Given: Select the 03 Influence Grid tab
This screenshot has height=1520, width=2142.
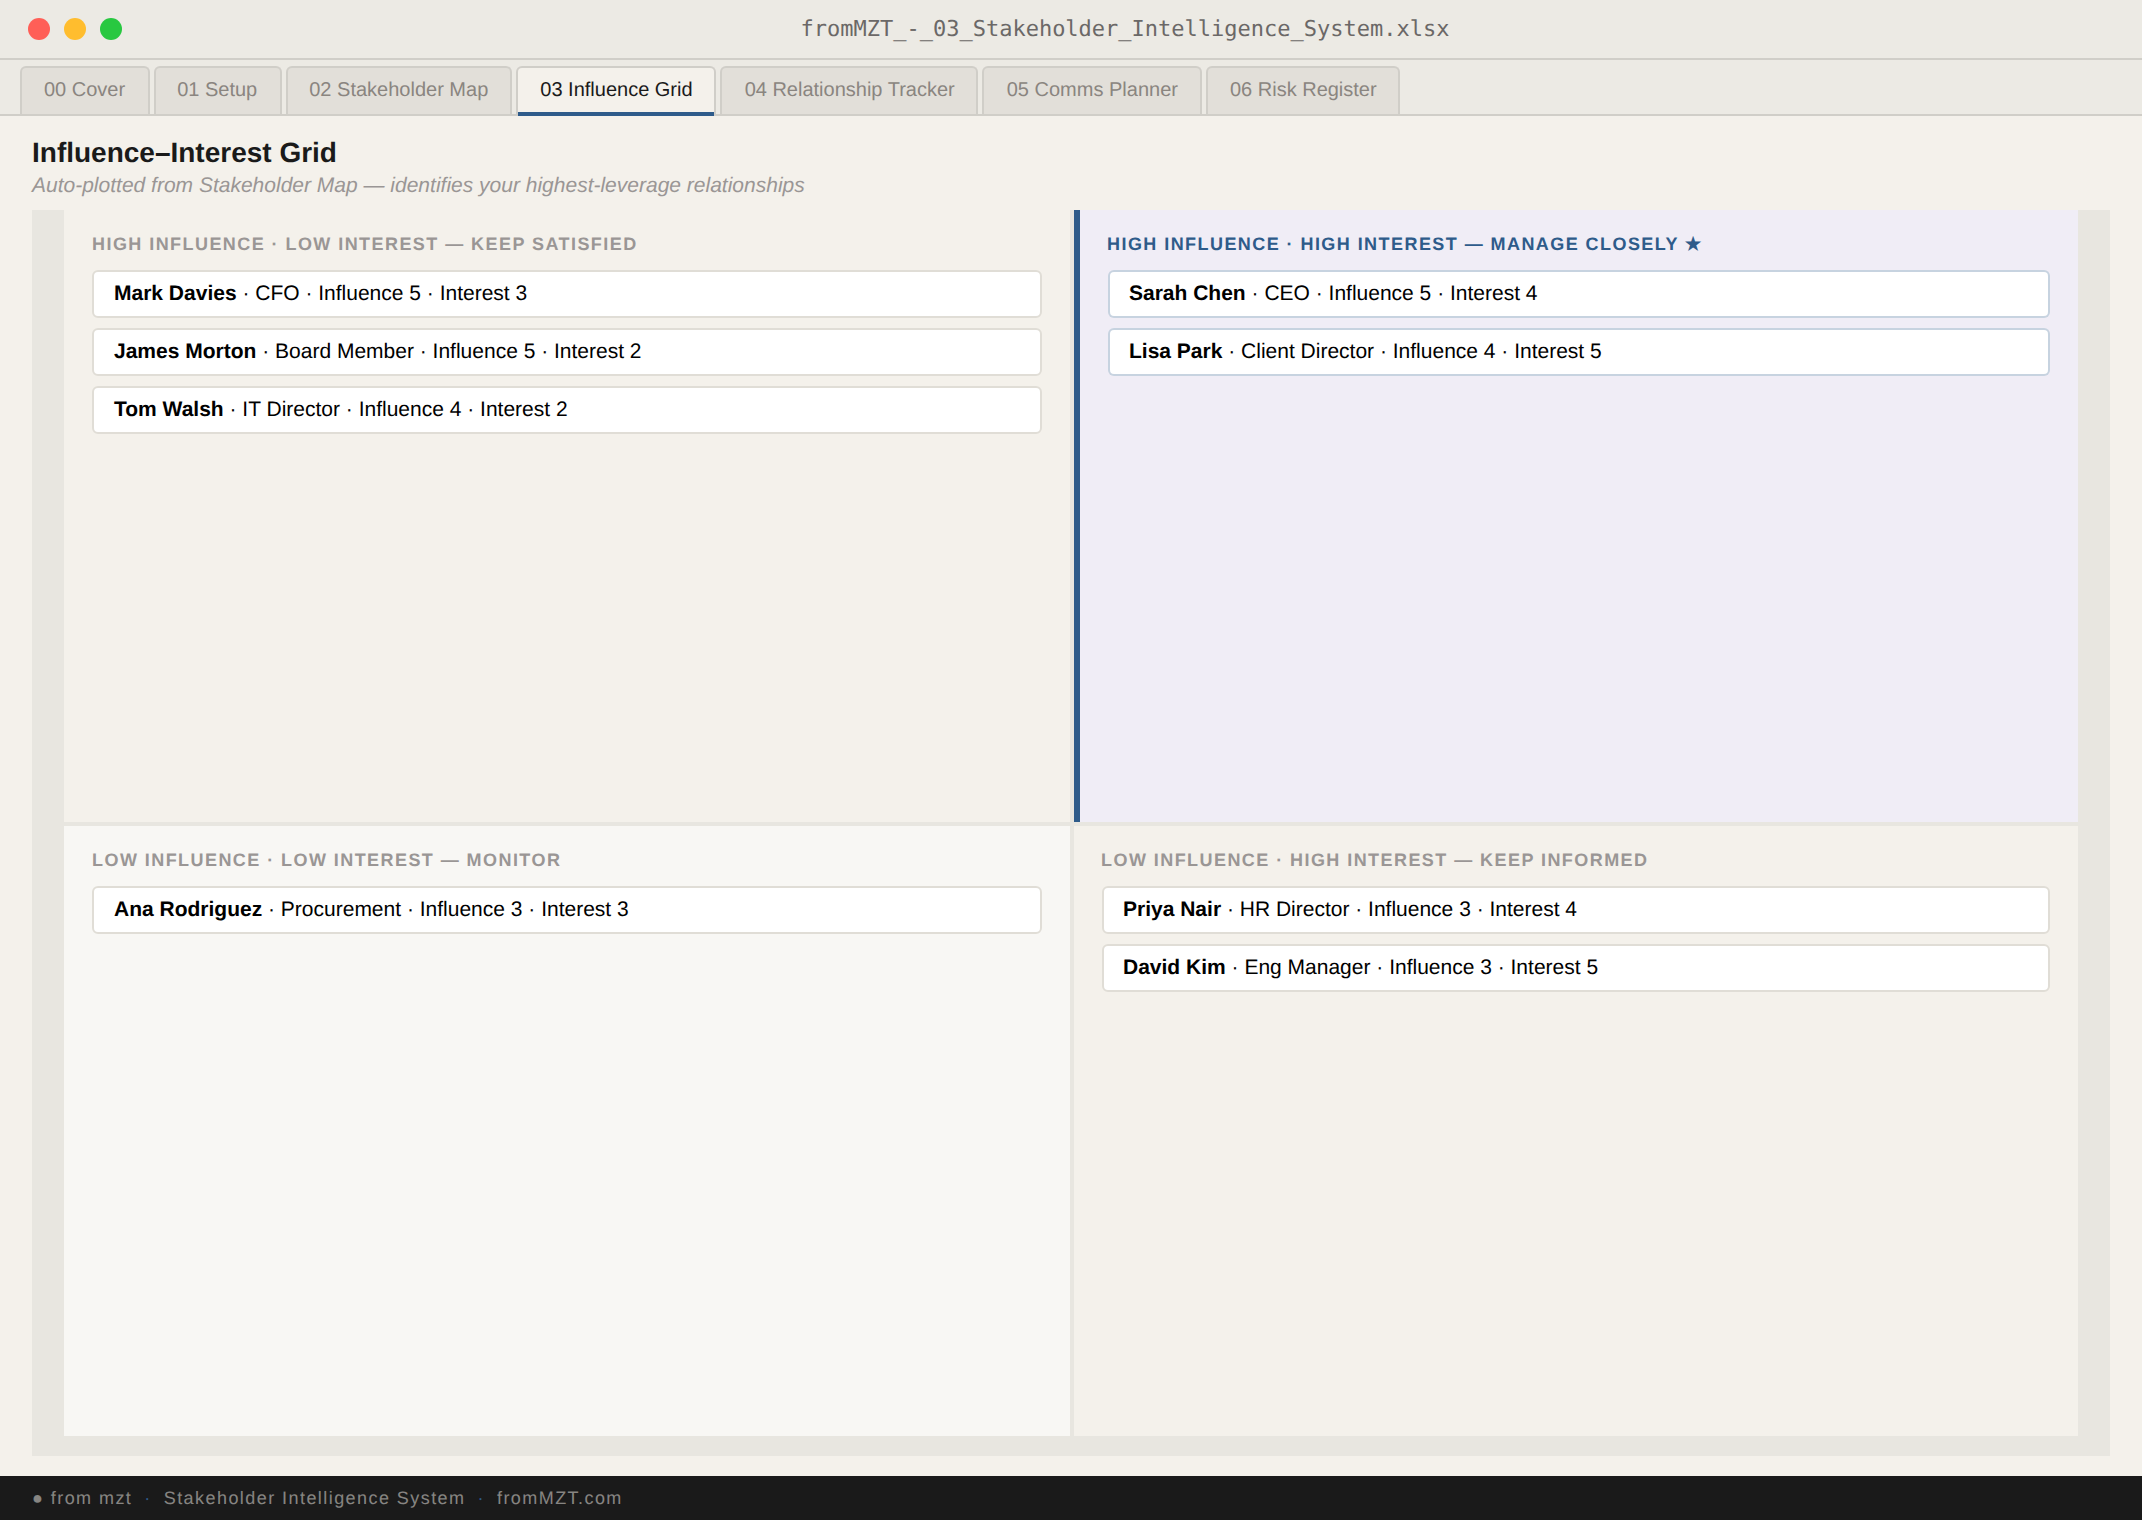Looking at the screenshot, I should click(x=616, y=90).
